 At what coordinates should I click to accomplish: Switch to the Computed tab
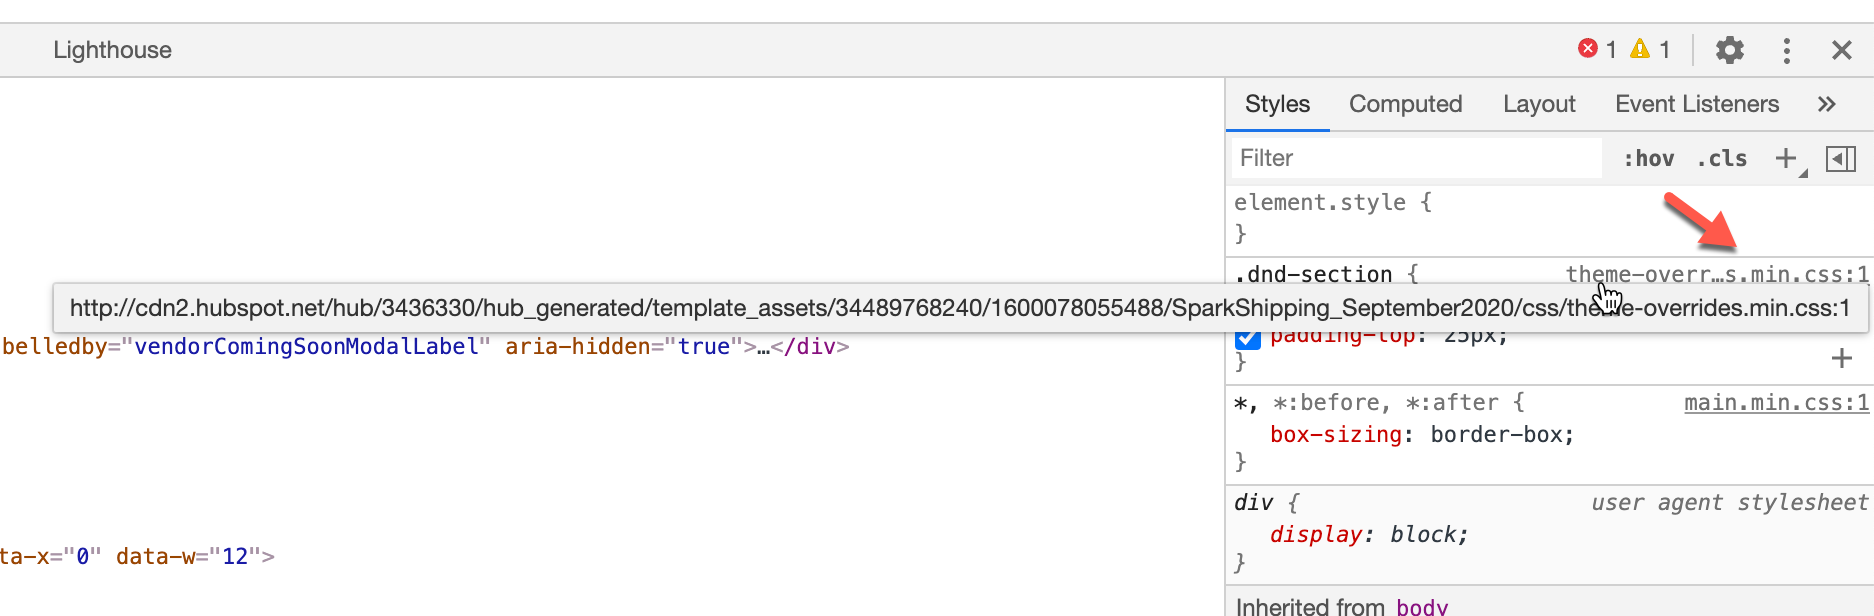click(1405, 104)
